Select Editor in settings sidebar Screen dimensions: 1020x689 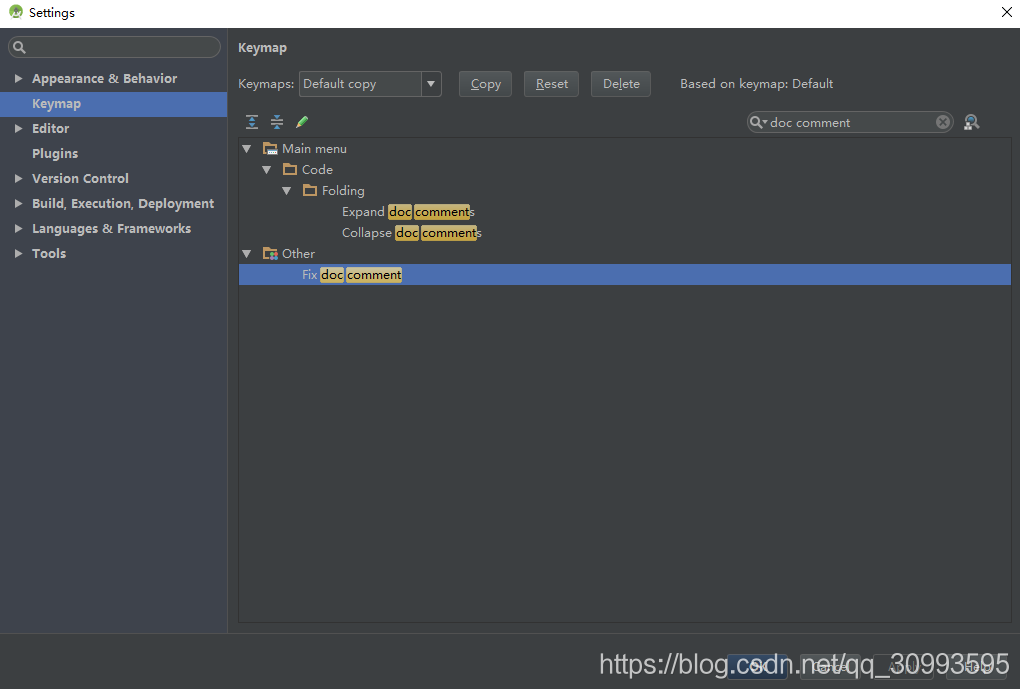tap(50, 128)
